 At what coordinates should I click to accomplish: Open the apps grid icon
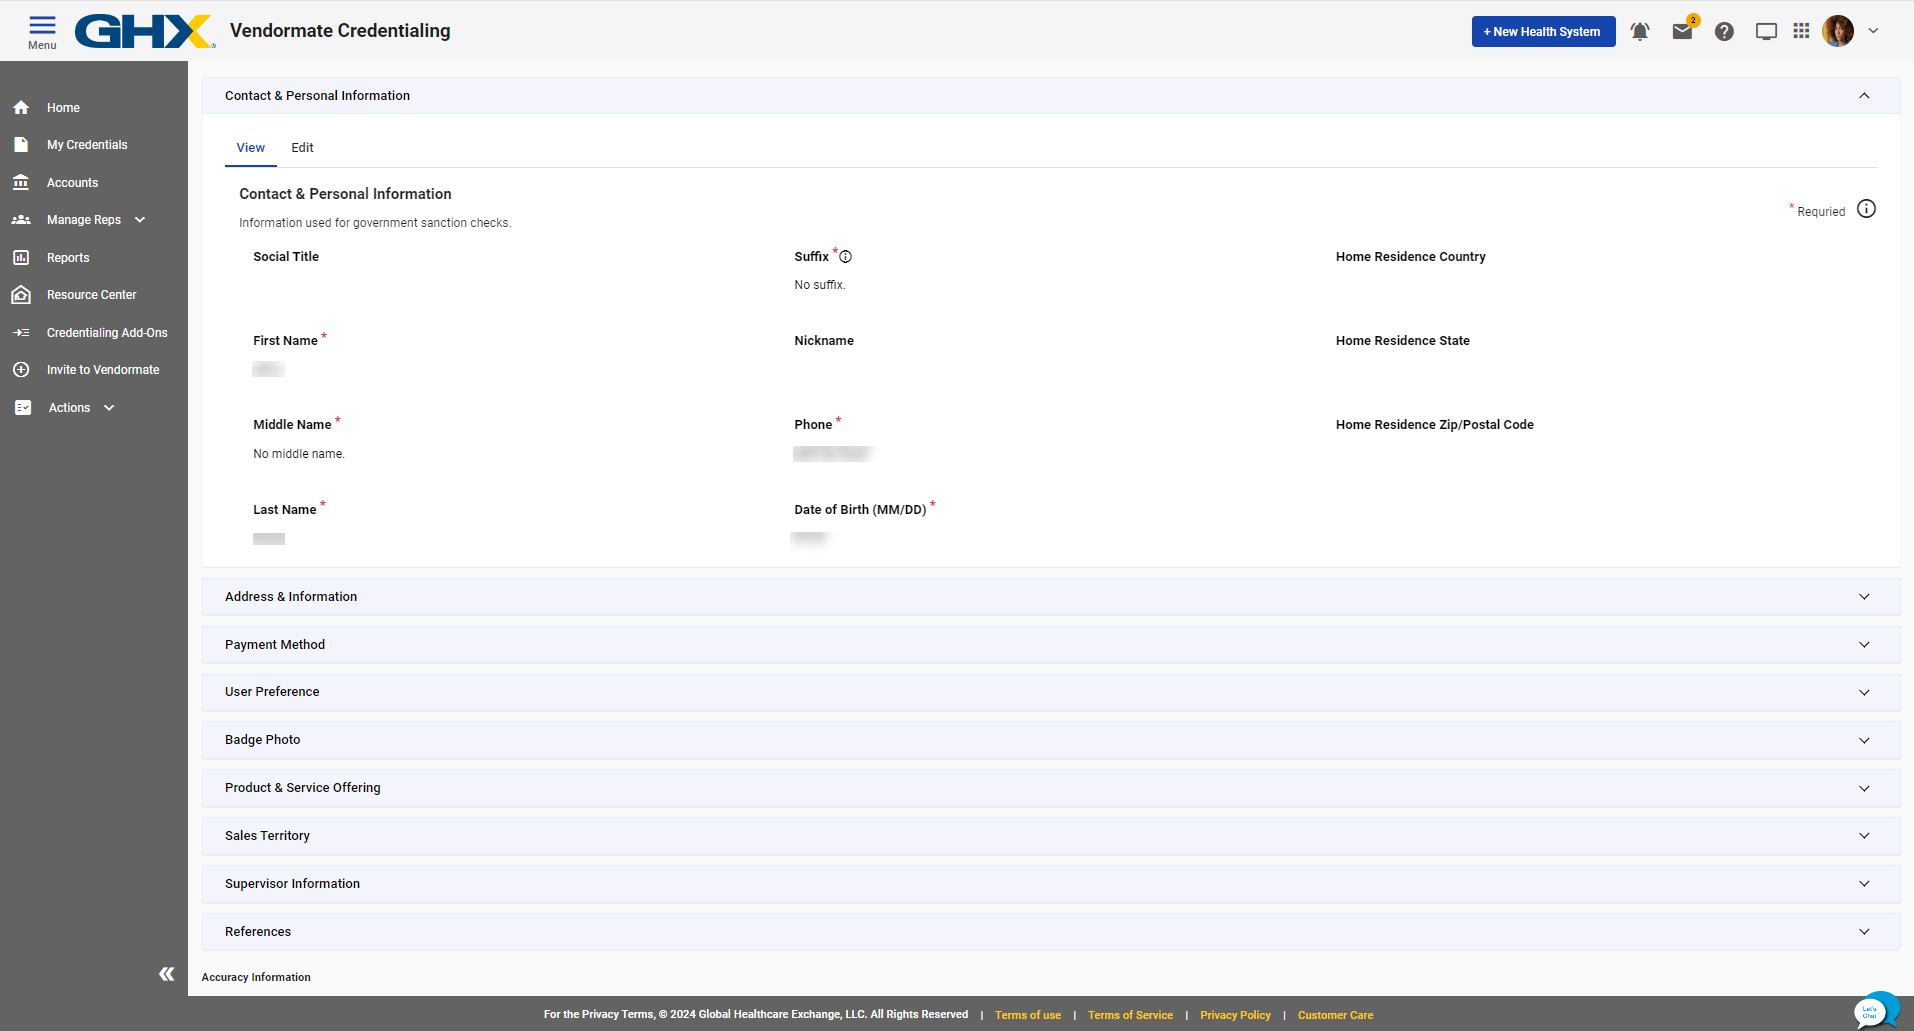click(1802, 31)
